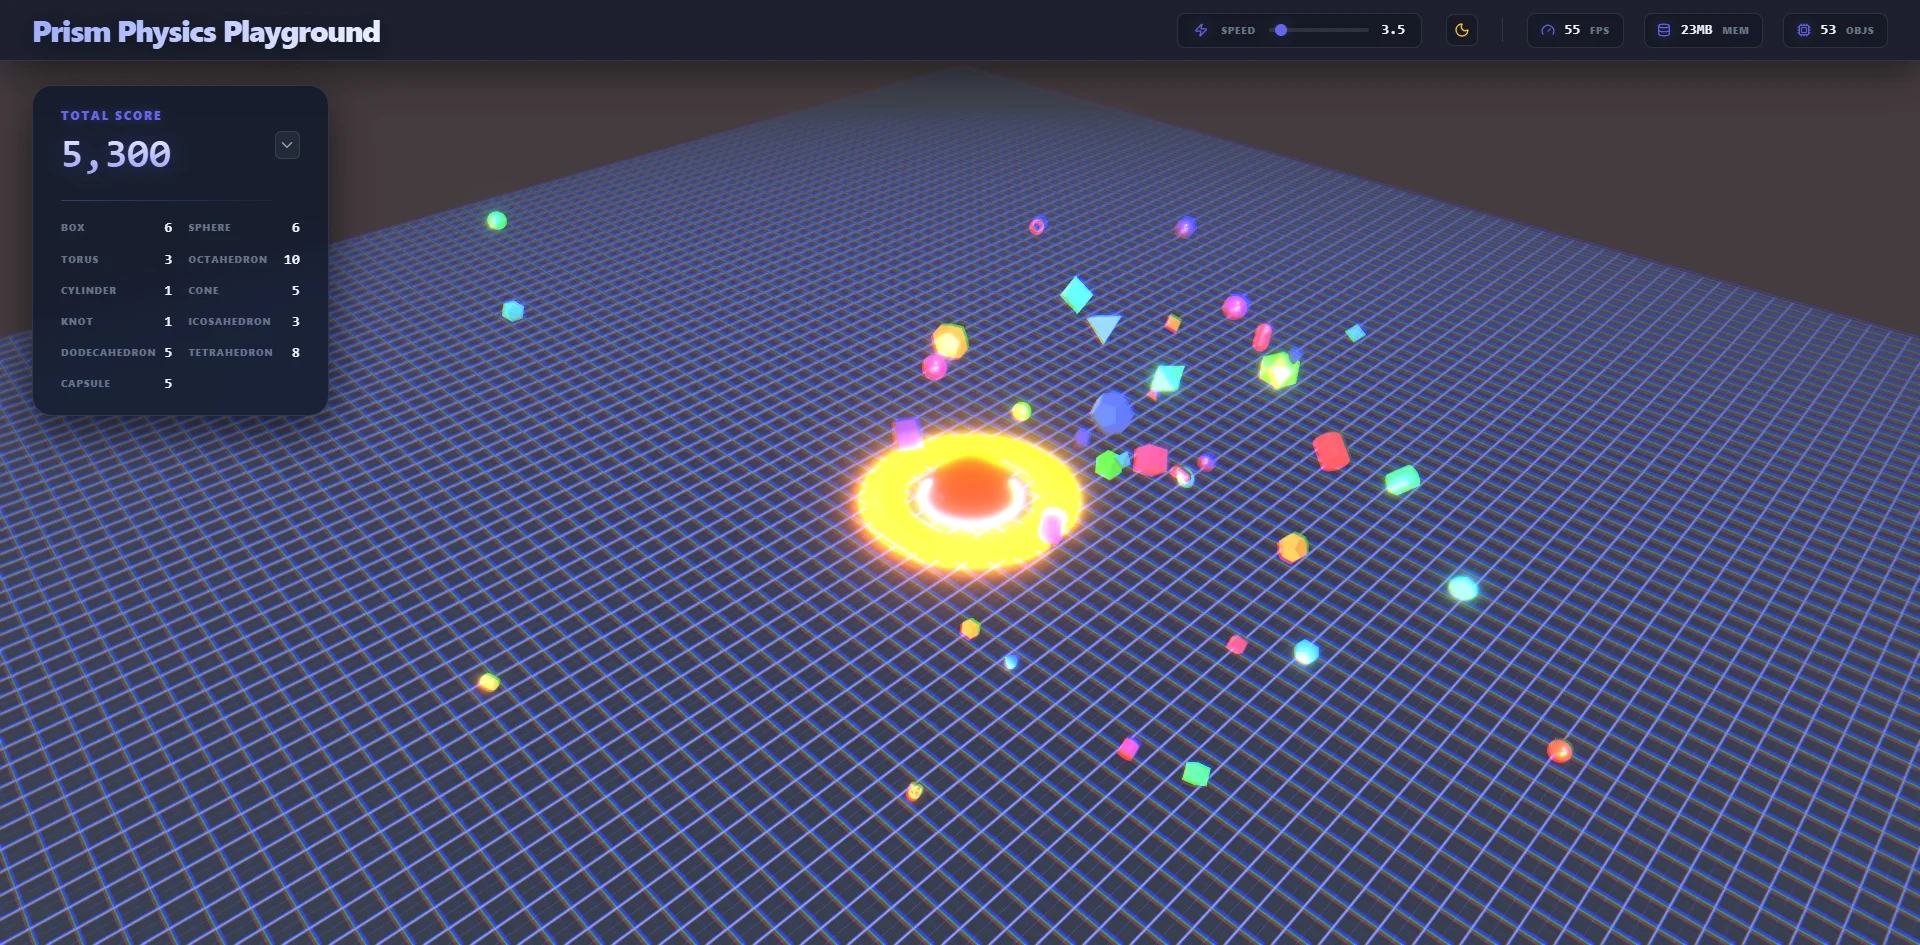1920x945 pixels.
Task: Click the Prism Physics Playground title
Action: click(x=205, y=31)
